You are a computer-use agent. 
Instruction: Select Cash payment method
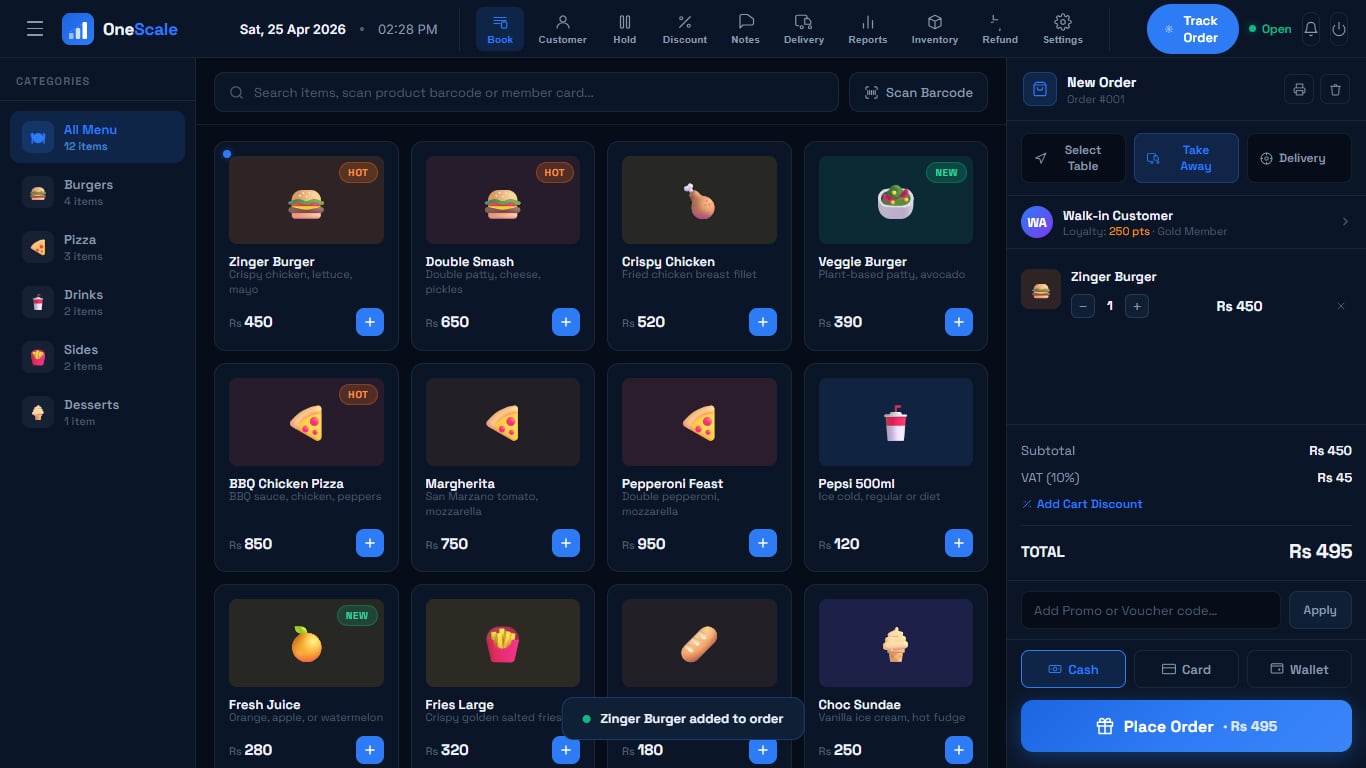pos(1073,669)
